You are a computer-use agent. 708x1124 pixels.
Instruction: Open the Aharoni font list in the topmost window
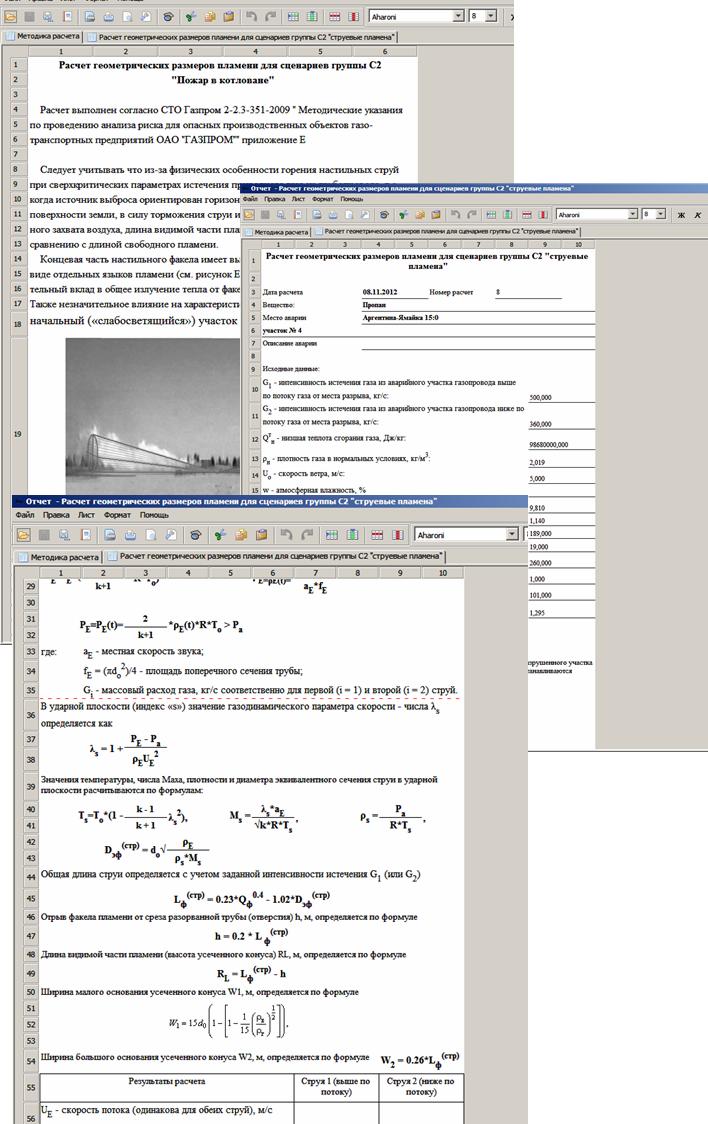click(x=458, y=17)
